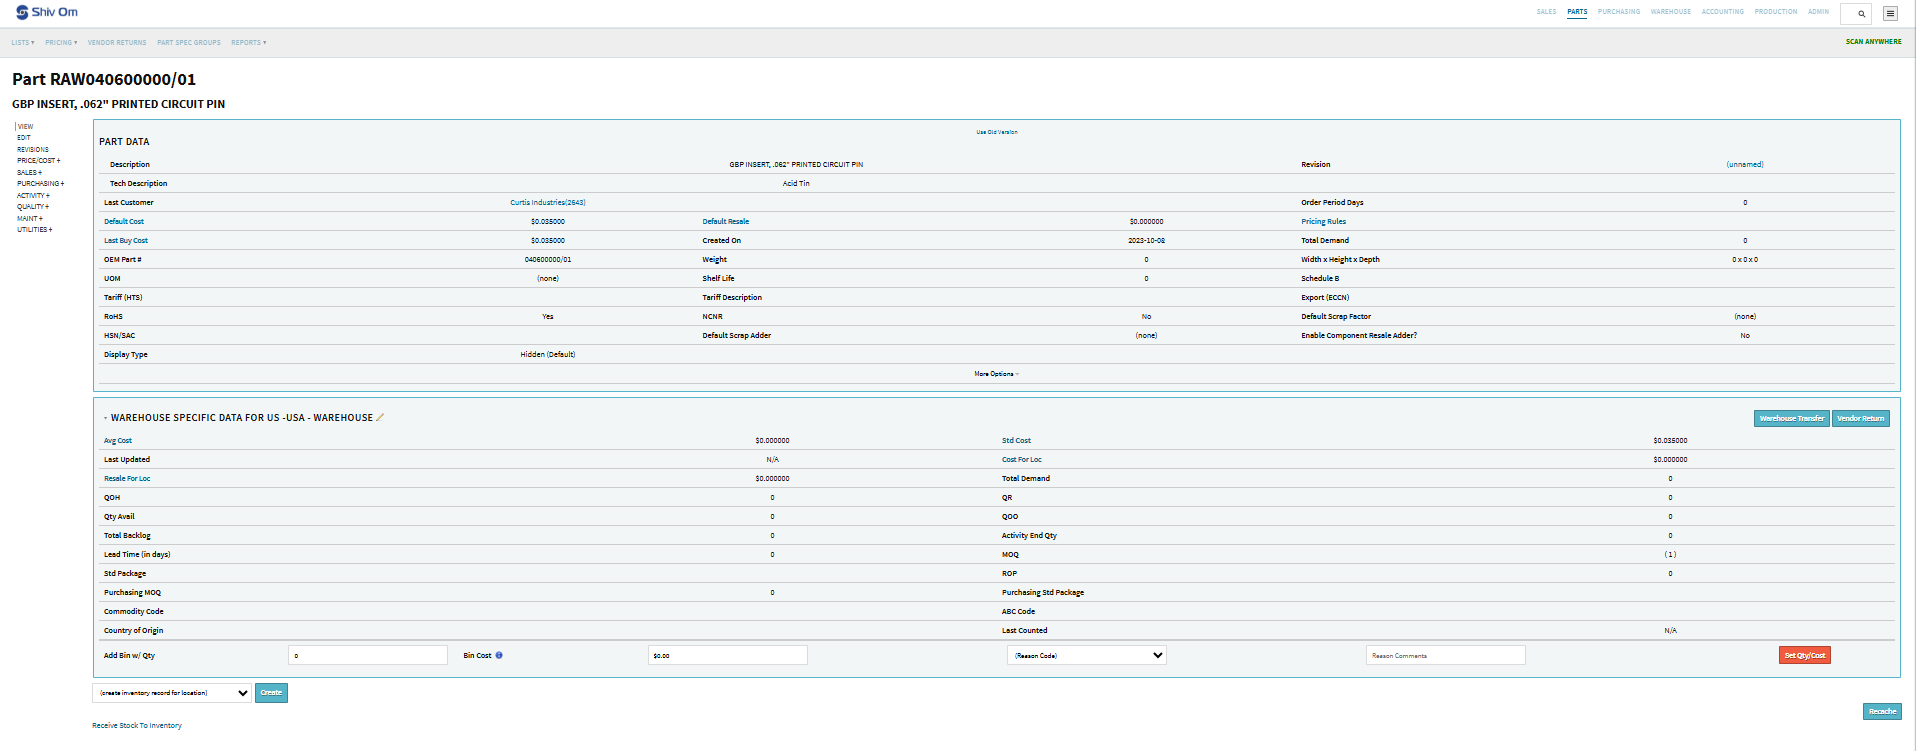This screenshot has height=751, width=1916.
Task: Click the red Set Qty/Cost button
Action: (1804, 656)
